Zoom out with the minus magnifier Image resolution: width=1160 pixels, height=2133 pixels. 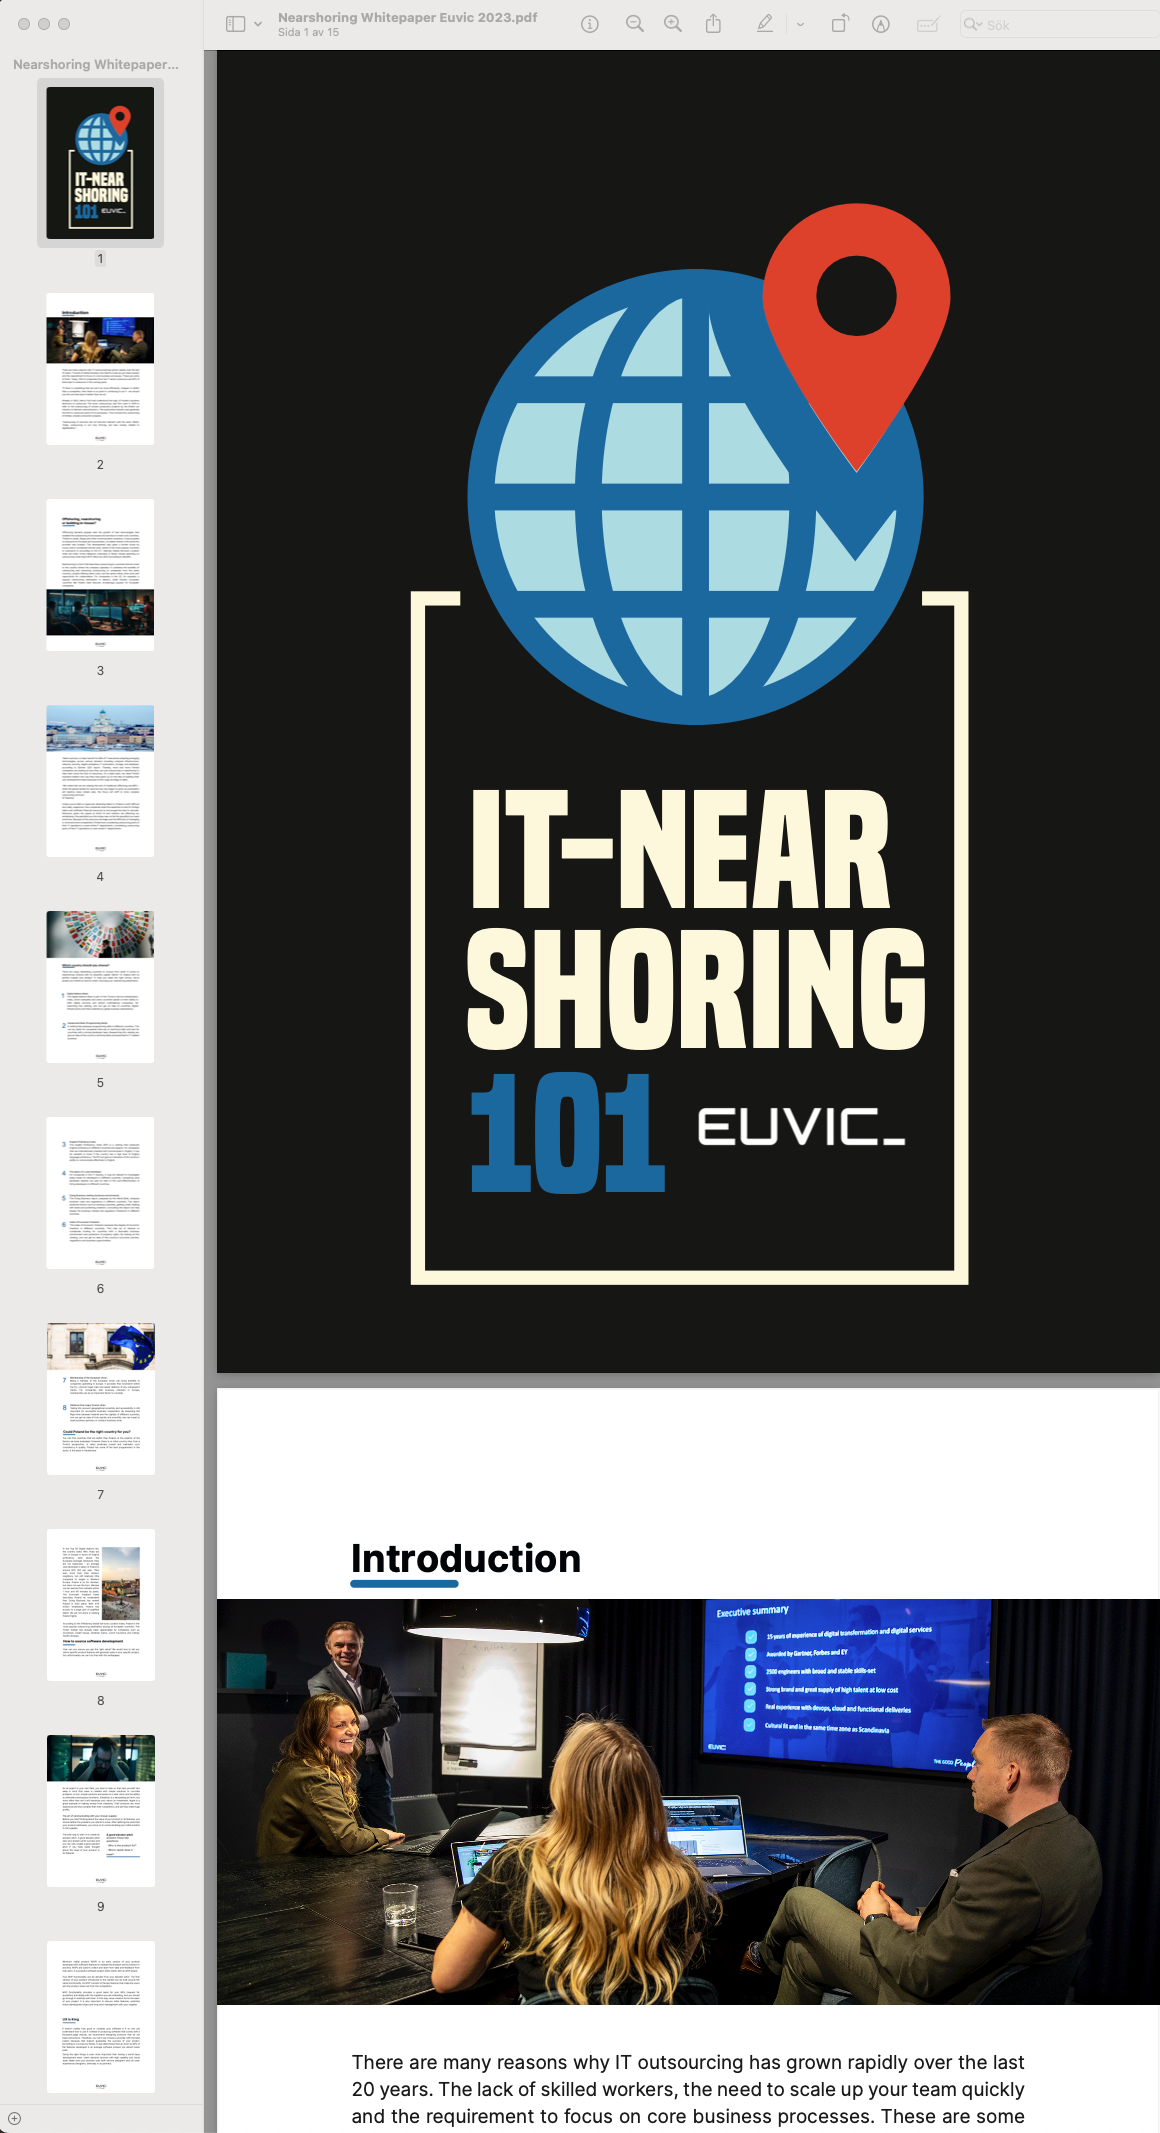(634, 24)
